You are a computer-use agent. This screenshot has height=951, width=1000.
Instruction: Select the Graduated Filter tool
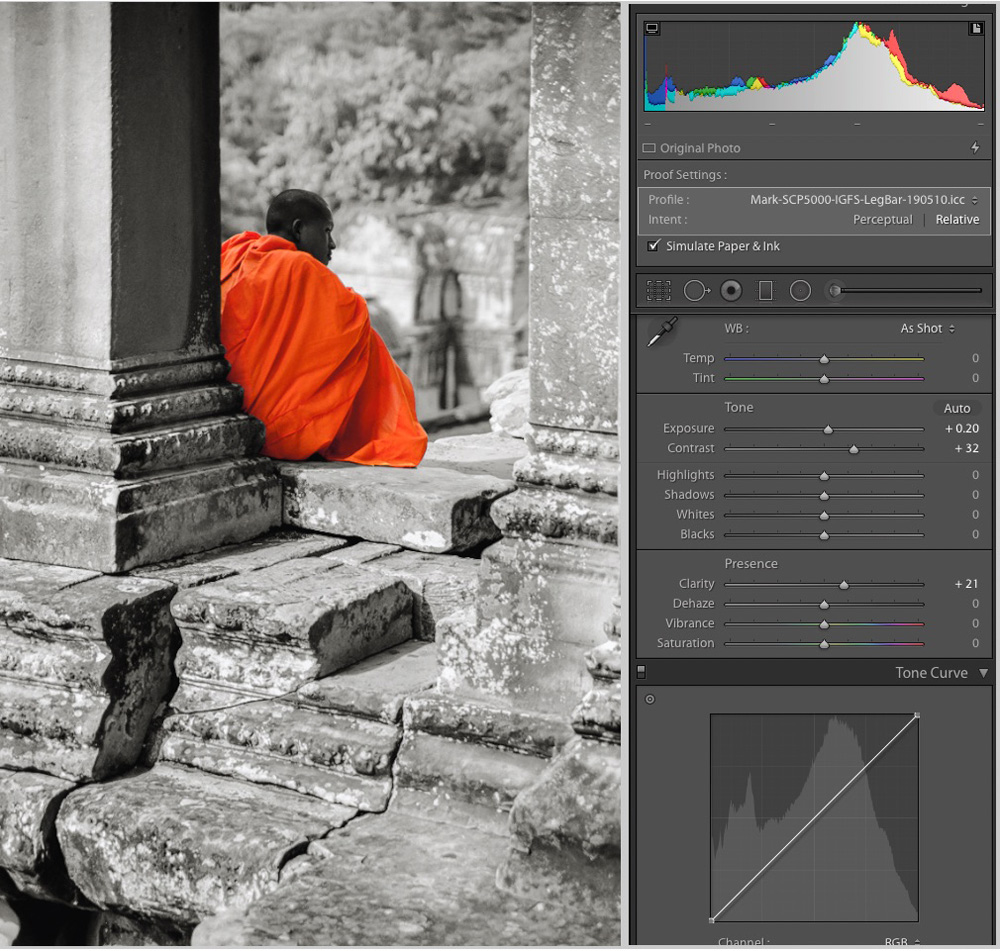click(766, 291)
